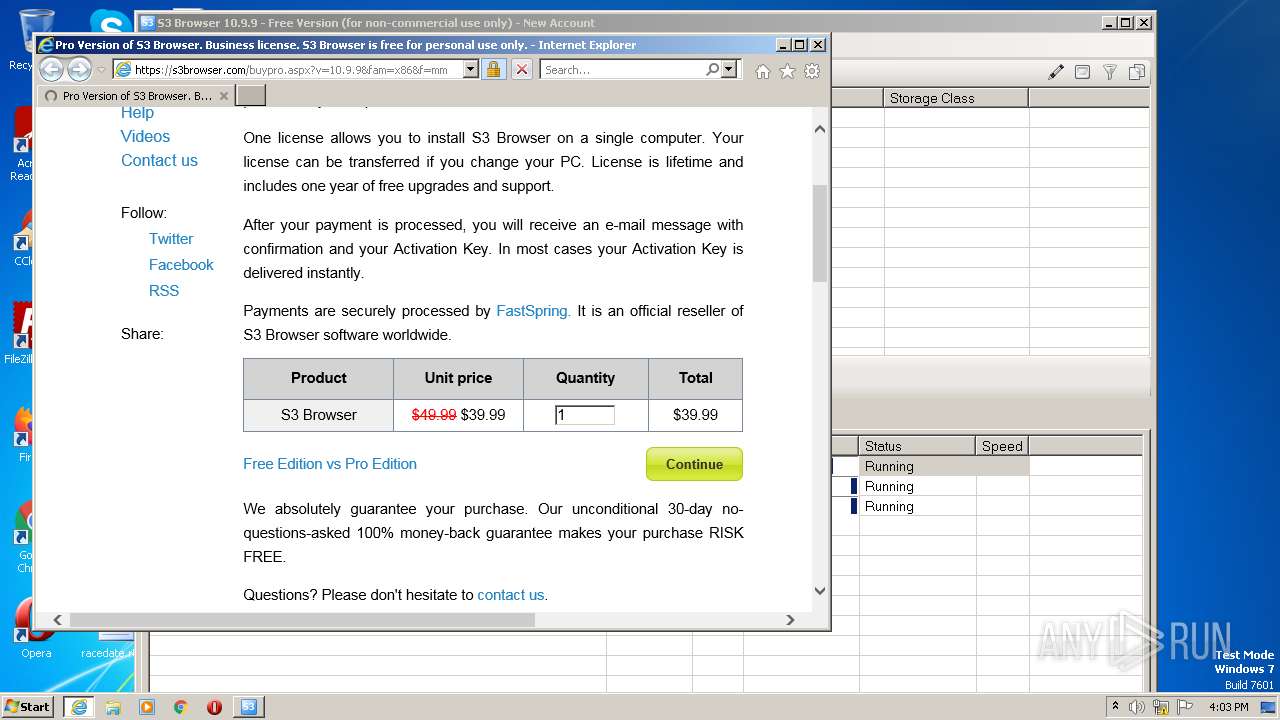
Task: Open the IE Home page icon
Action: point(762,71)
